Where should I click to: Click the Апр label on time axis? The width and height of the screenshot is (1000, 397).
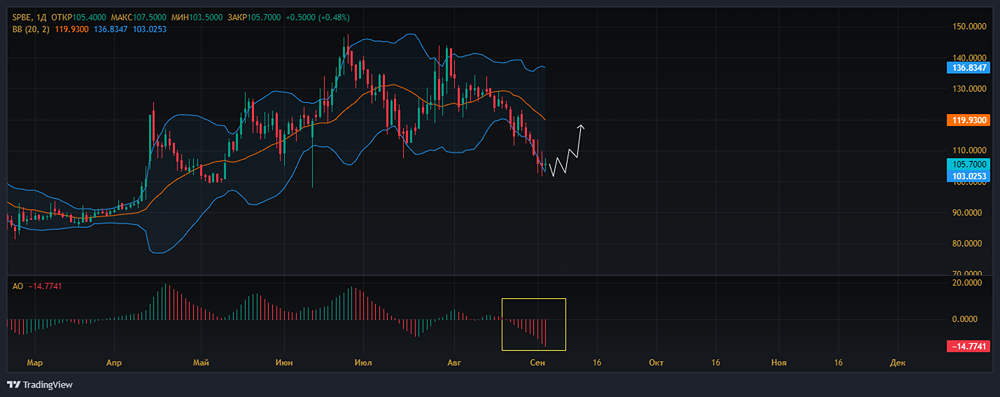coord(114,363)
